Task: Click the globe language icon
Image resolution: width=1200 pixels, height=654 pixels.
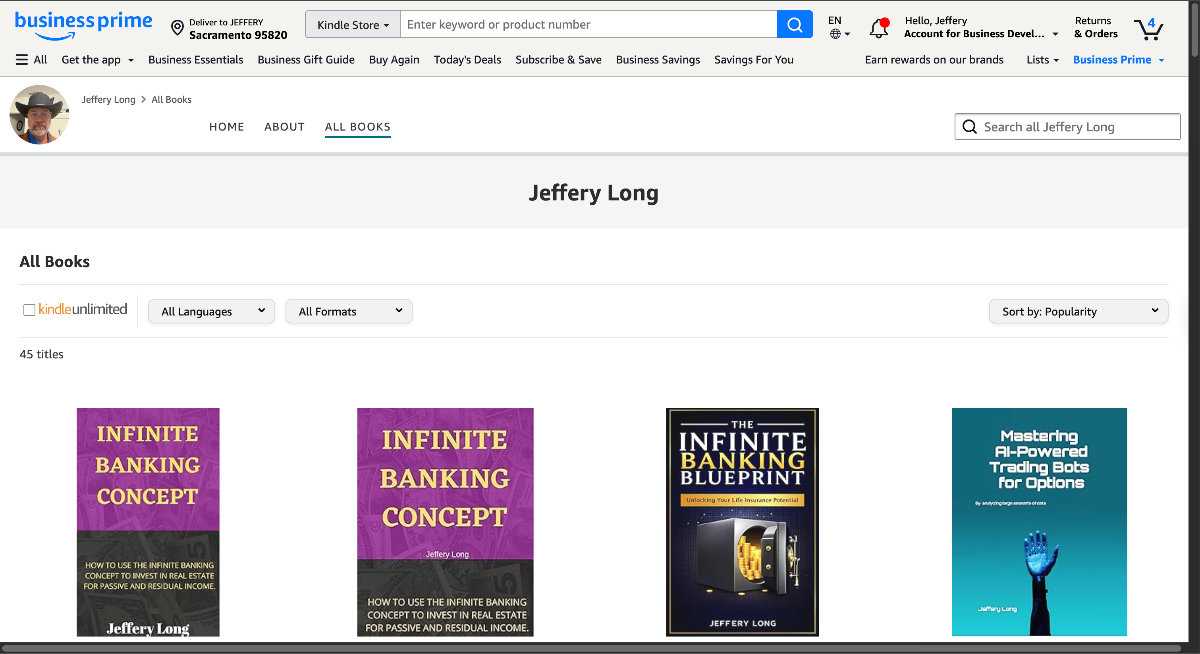Action: [837, 33]
